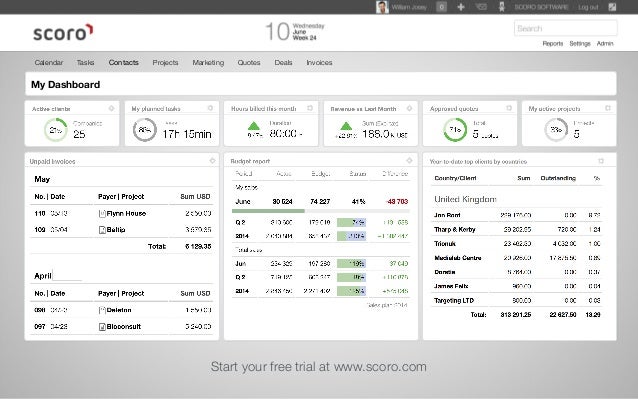Viewport: 638px width, 399px height.
Task: Open the Active clients widget settings icon
Action: [111, 108]
